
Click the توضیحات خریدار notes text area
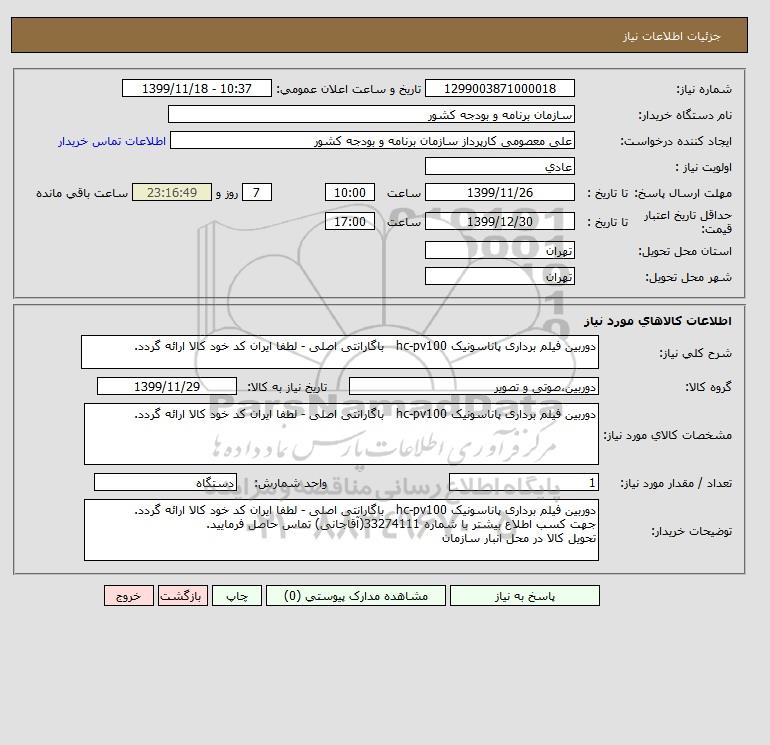341,530
